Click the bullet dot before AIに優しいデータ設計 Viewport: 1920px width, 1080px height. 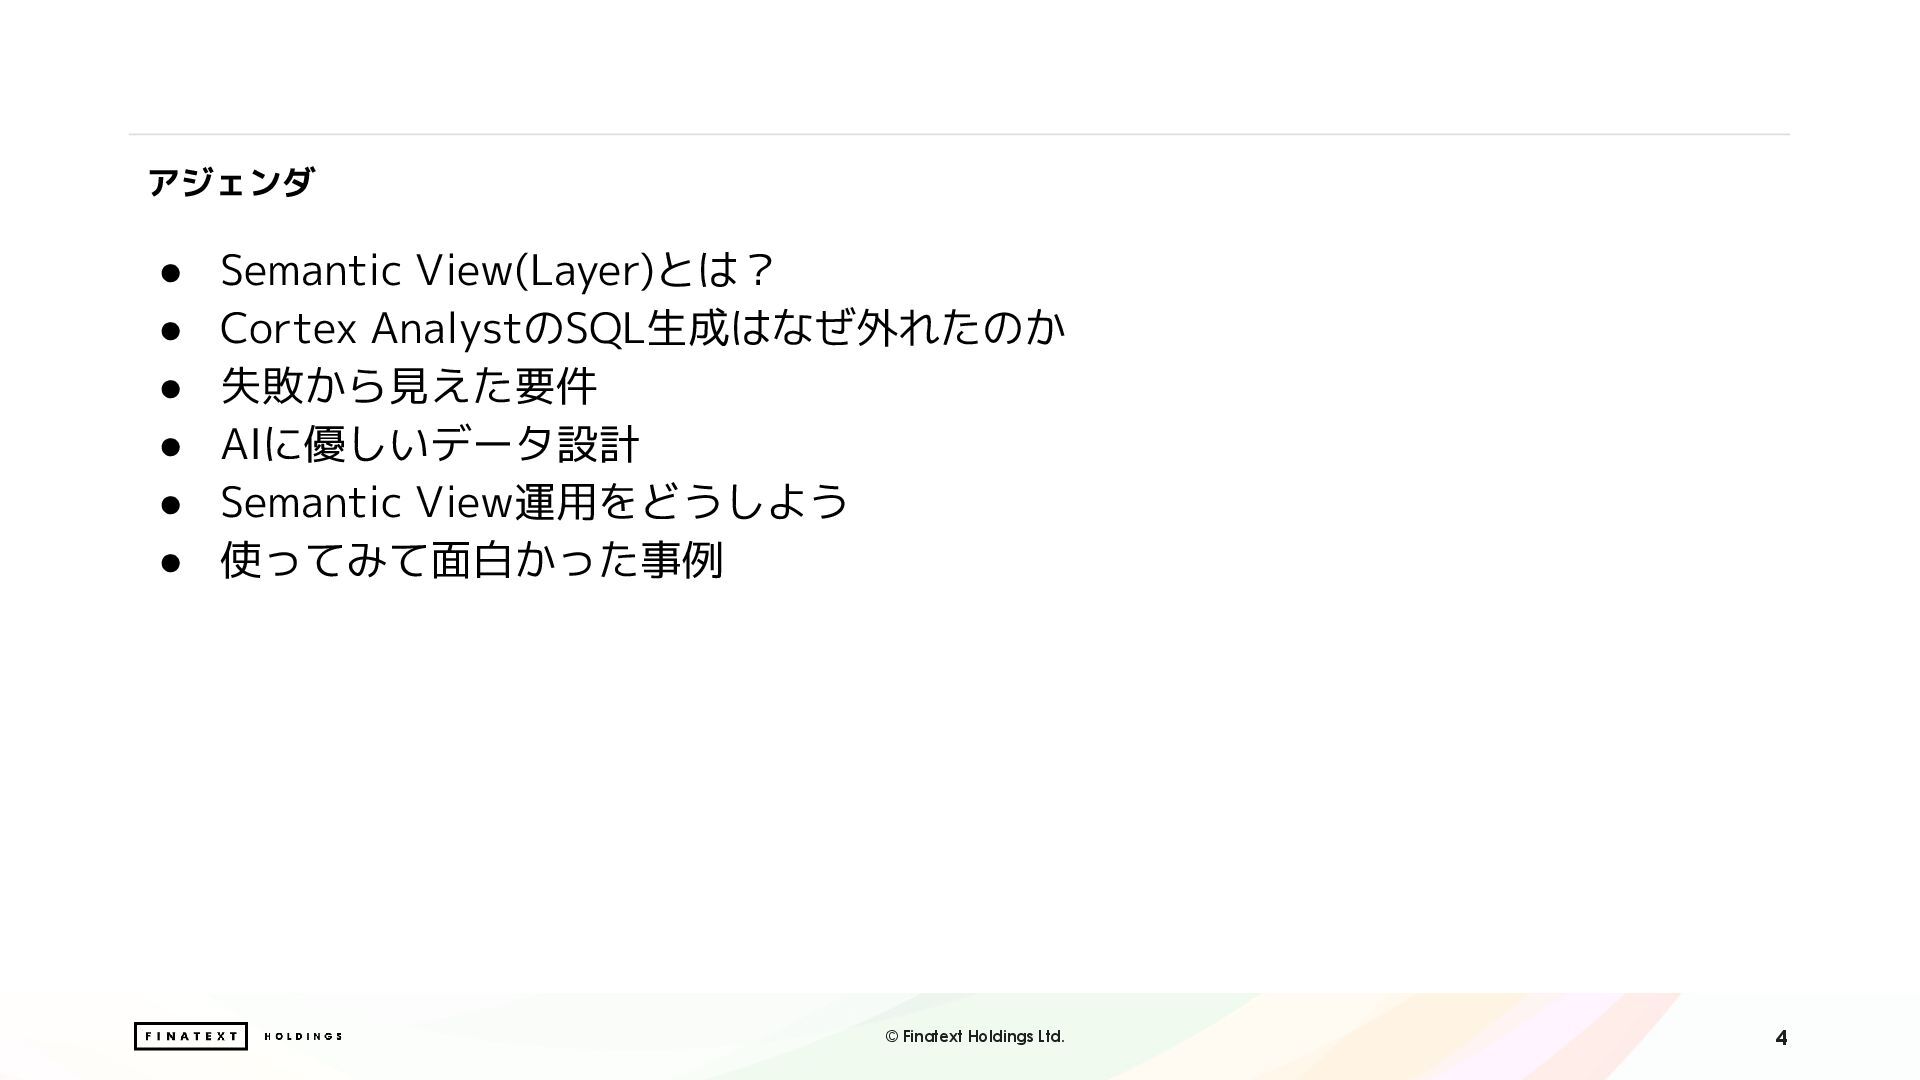coord(170,447)
